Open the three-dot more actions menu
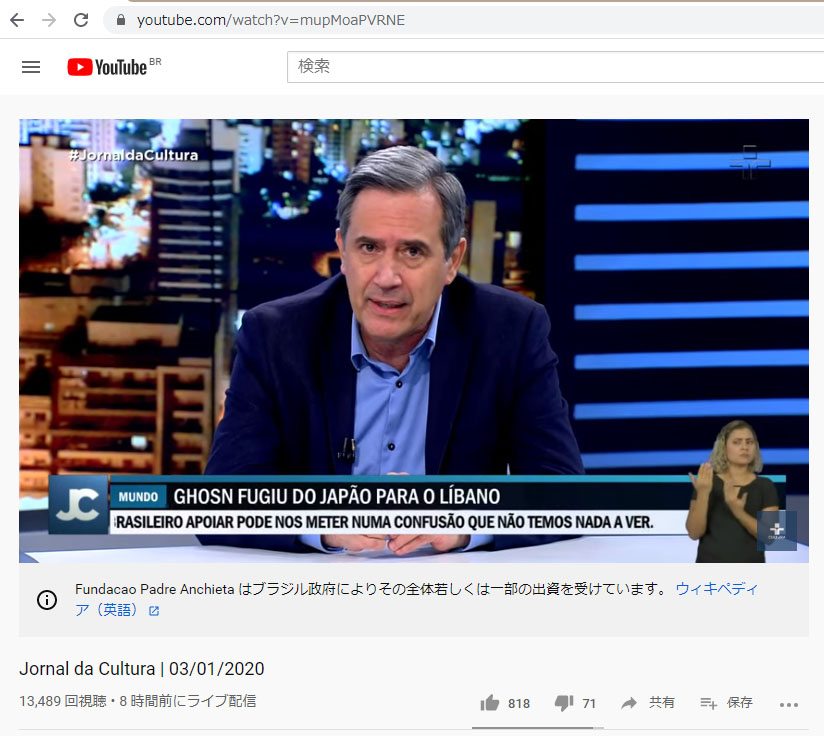Image resolution: width=824 pixels, height=736 pixels. [789, 704]
